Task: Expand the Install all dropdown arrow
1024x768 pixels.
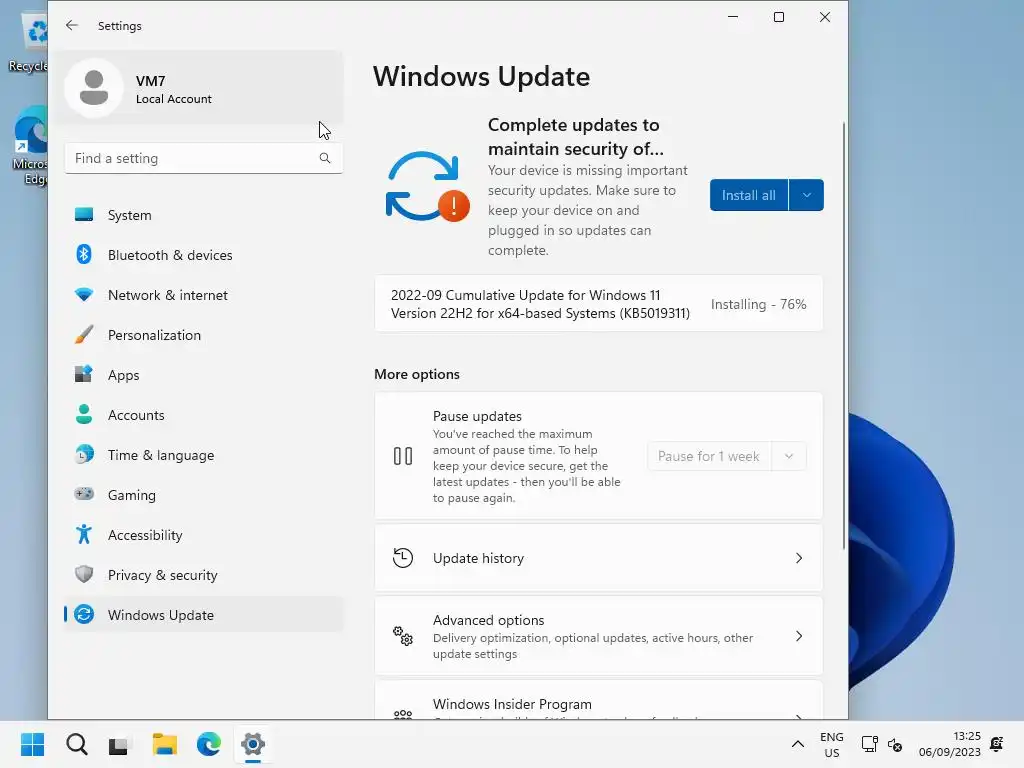Action: pos(807,195)
